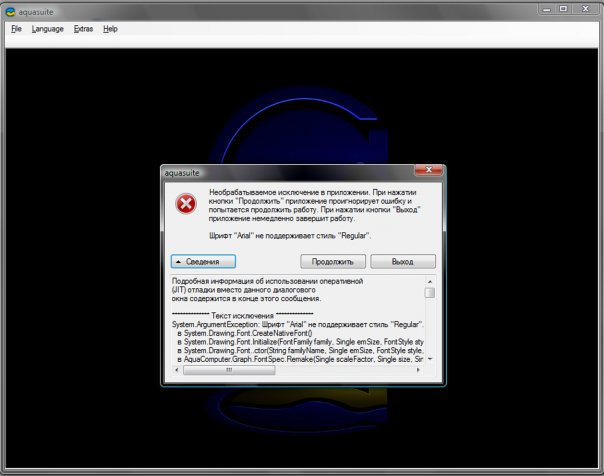Screen dimensions: 604x476
Task: Open the Extras menu
Action: click(83, 29)
